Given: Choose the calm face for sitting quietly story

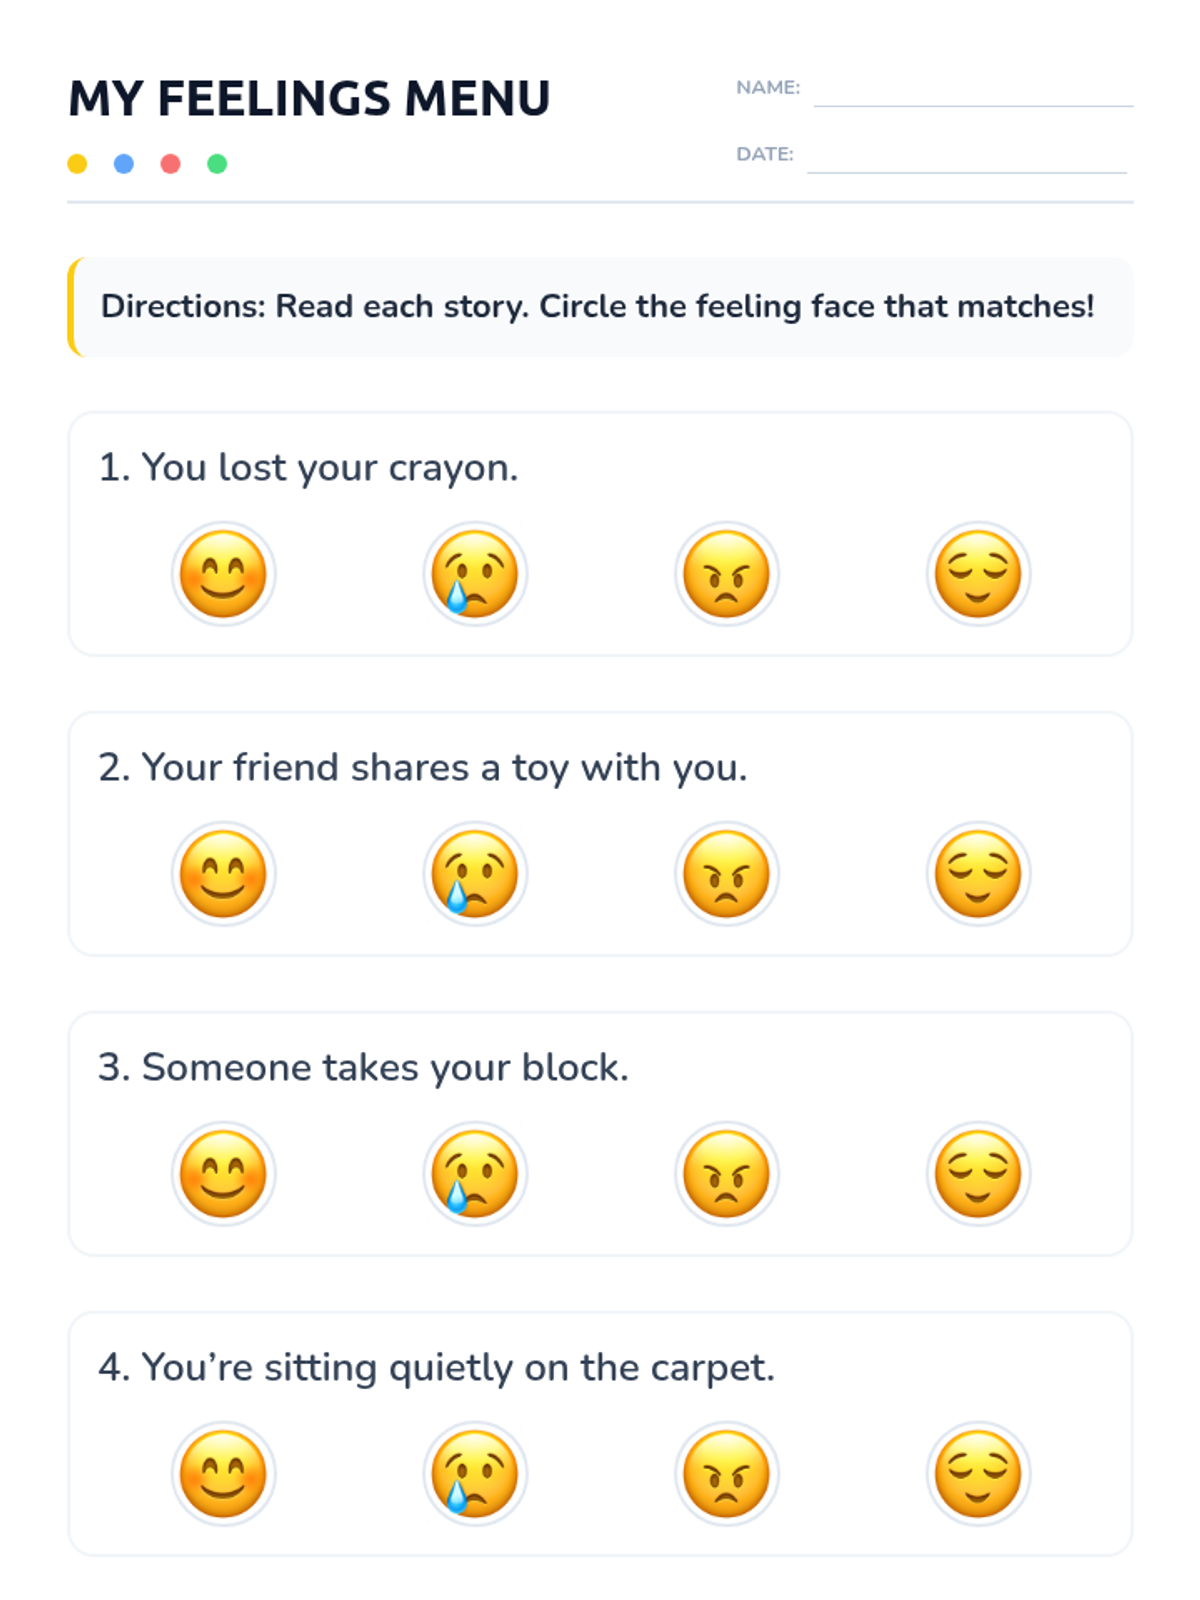Looking at the screenshot, I should point(978,1474).
